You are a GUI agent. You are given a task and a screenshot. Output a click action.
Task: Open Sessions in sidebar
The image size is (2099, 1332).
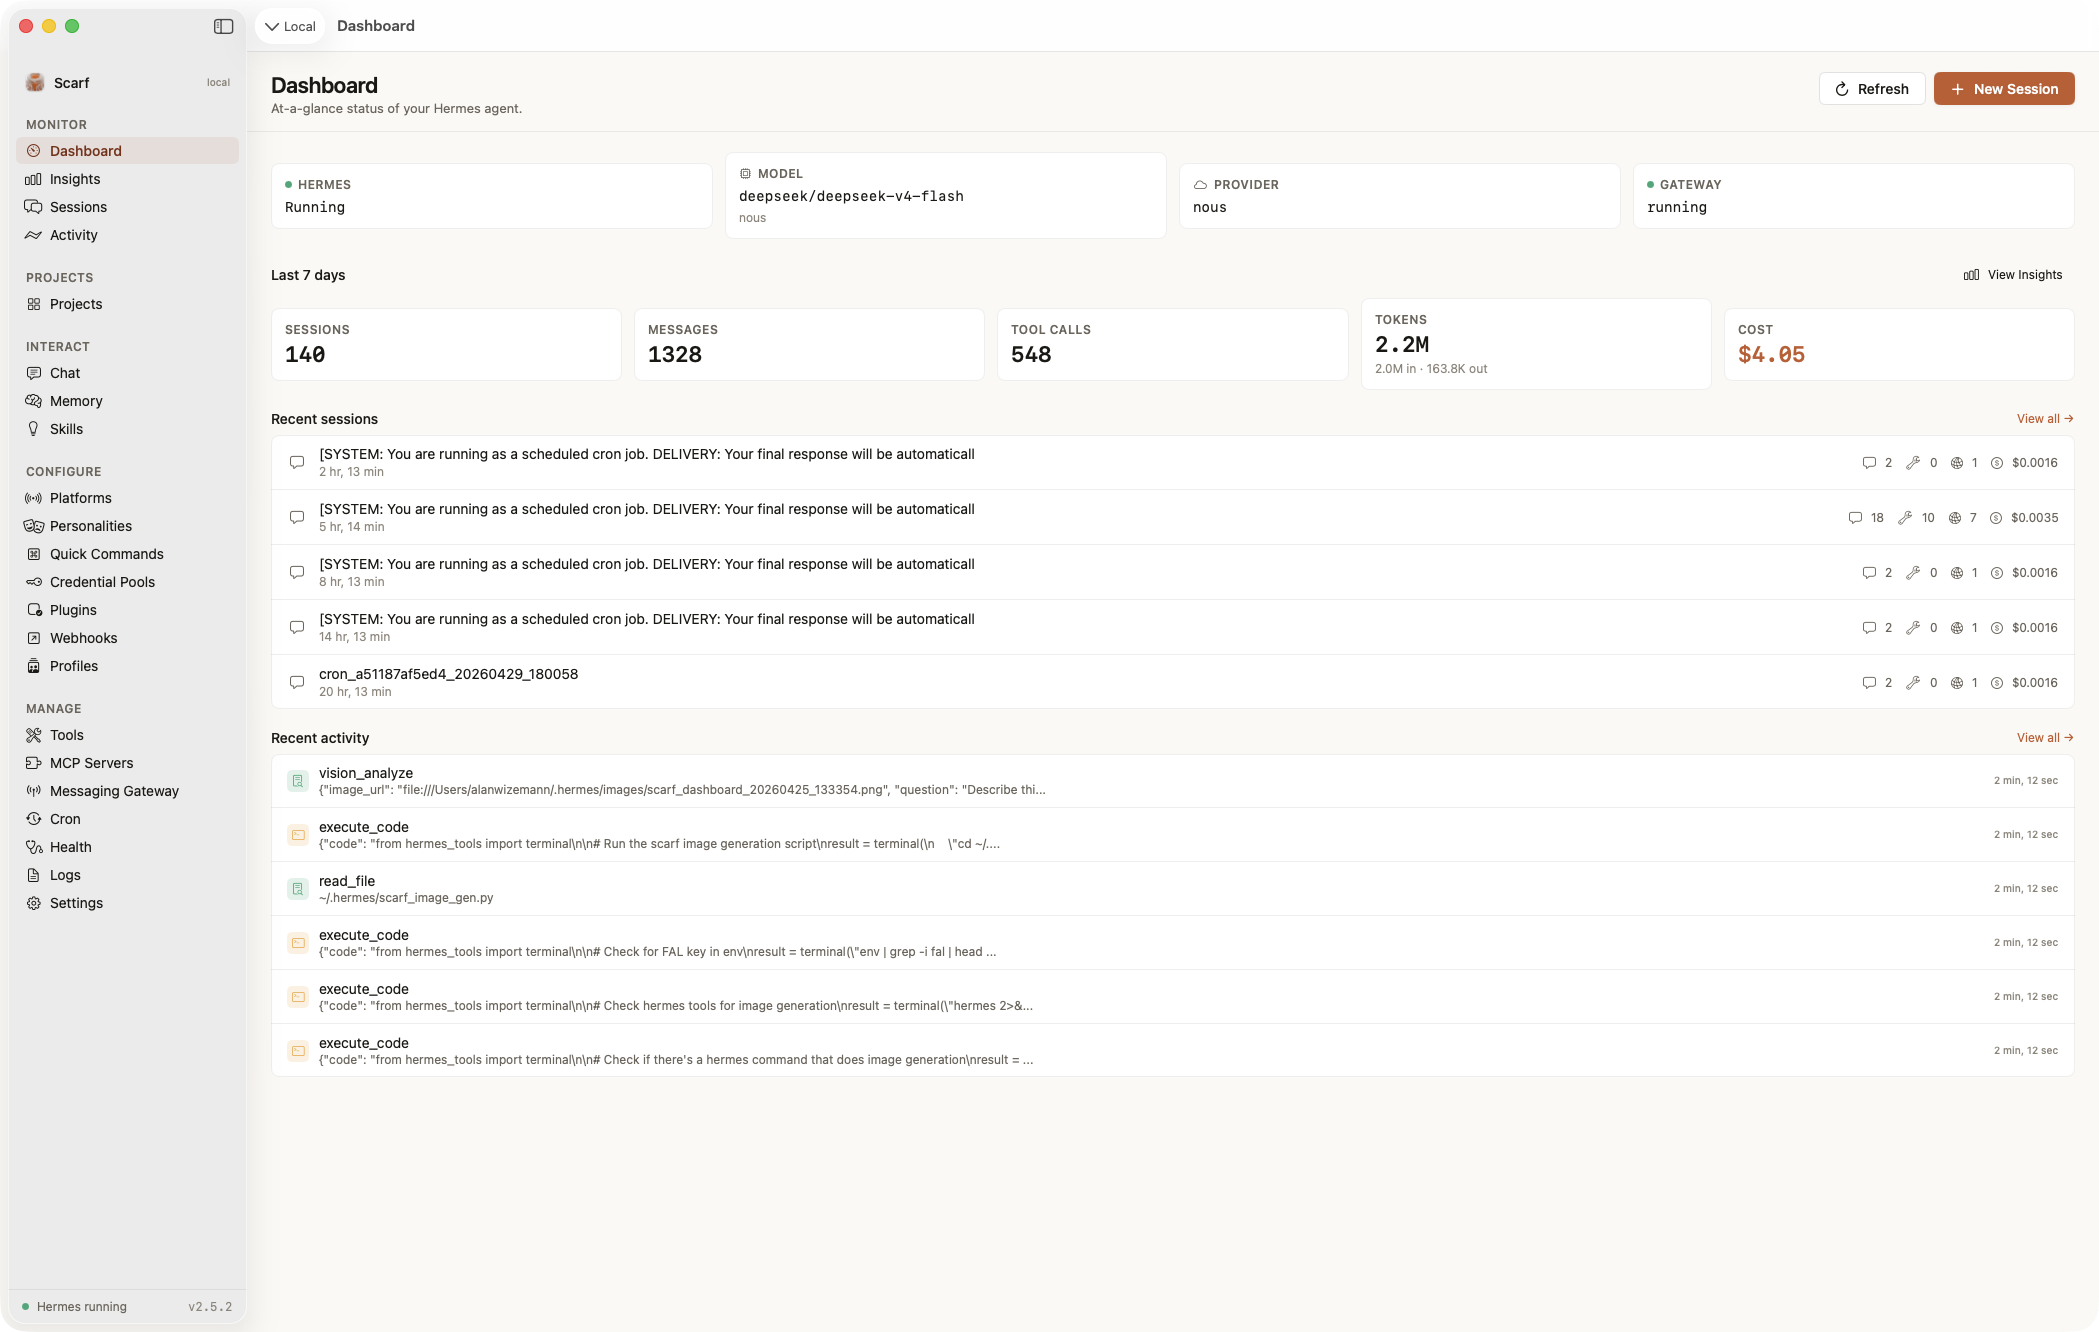(x=127, y=207)
